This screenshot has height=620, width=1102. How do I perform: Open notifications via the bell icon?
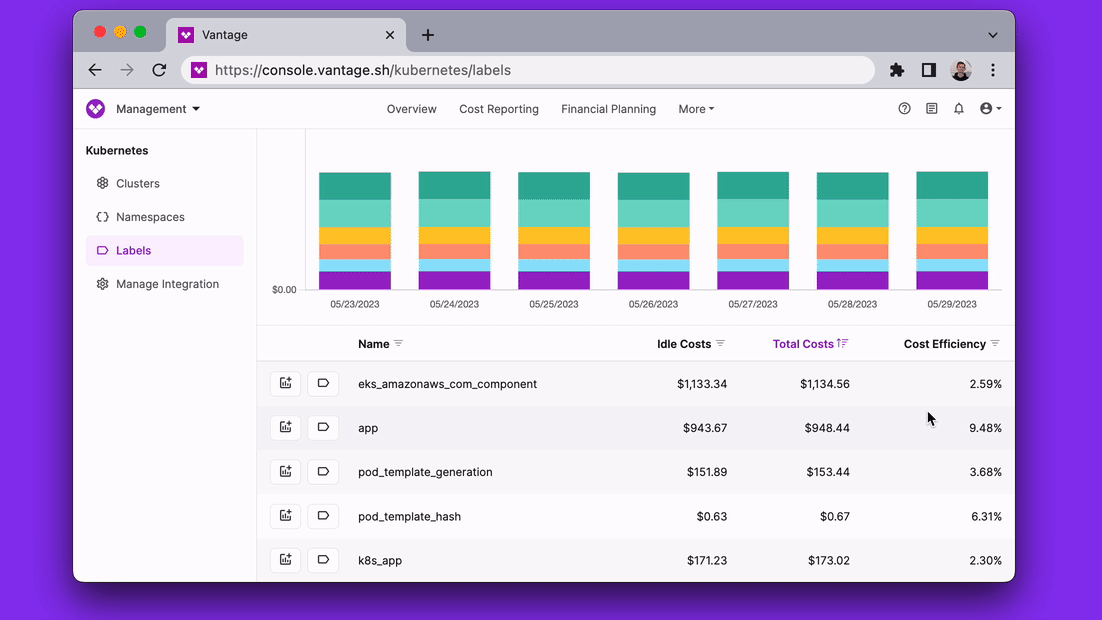click(958, 108)
